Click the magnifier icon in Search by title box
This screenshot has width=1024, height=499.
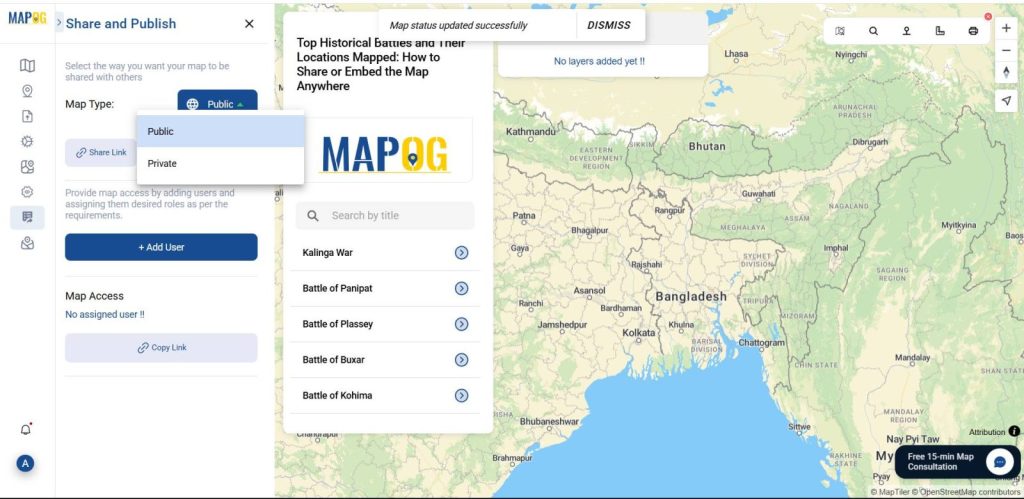(313, 216)
